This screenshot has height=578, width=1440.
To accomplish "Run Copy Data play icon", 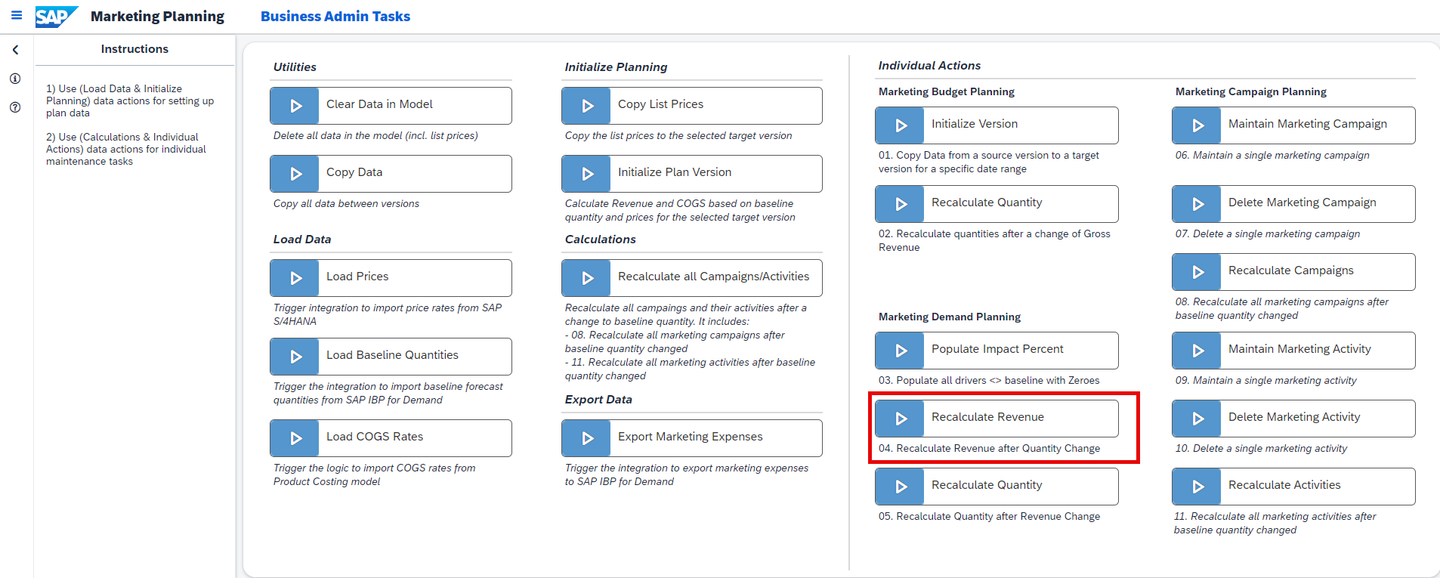I will coord(295,173).
